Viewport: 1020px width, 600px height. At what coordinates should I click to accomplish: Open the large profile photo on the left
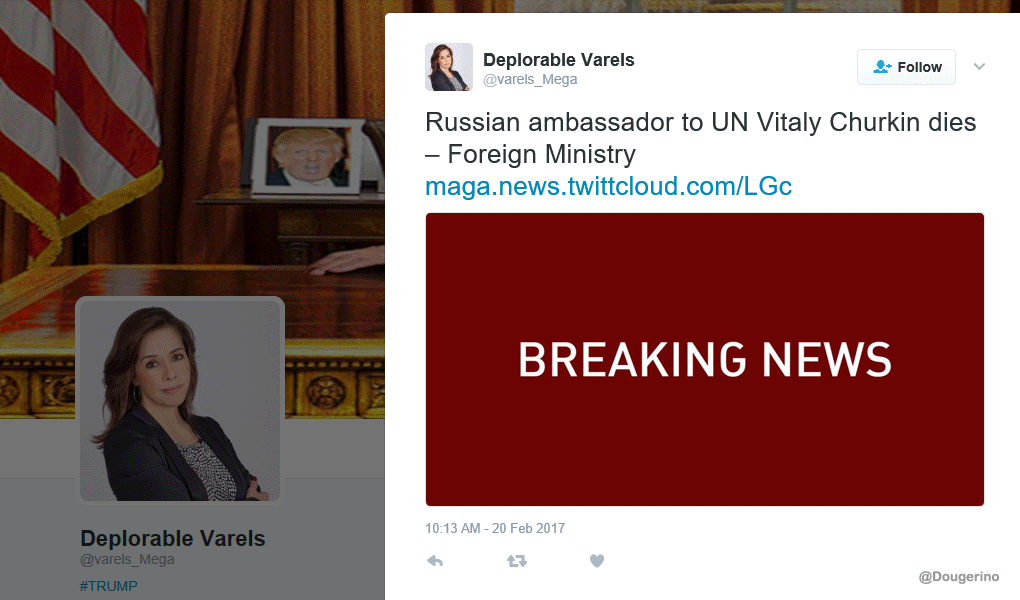[x=180, y=400]
